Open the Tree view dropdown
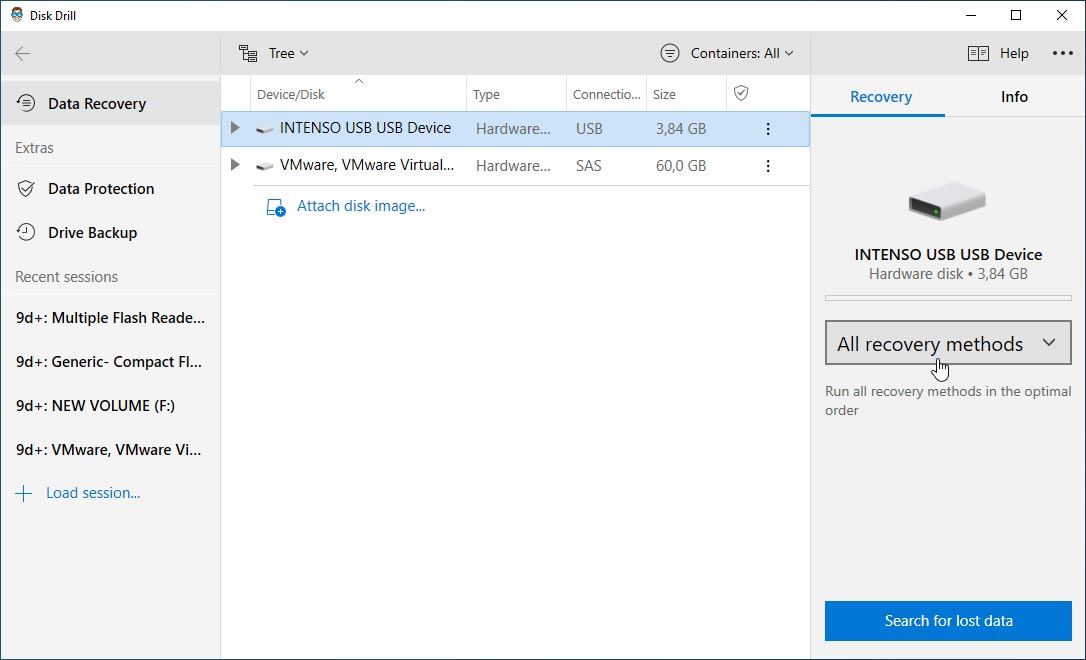The image size is (1086, 660). [288, 53]
